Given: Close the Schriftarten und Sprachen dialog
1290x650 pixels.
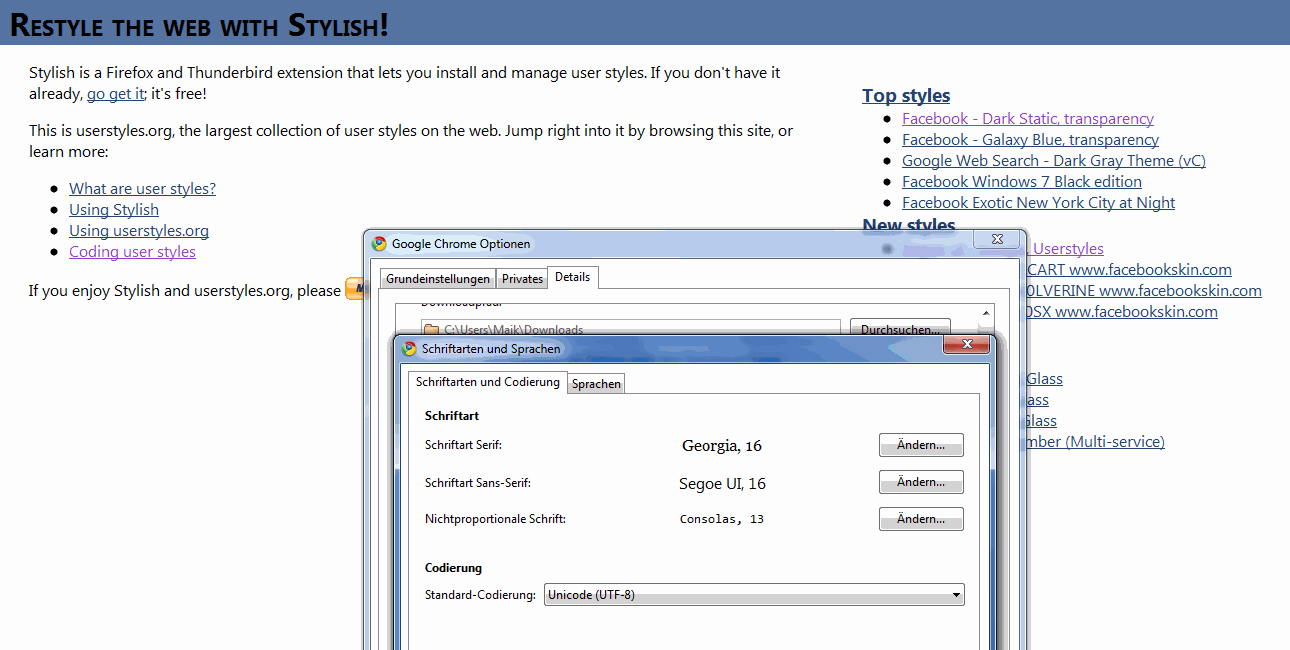Looking at the screenshot, I should pyautogui.click(x=967, y=345).
